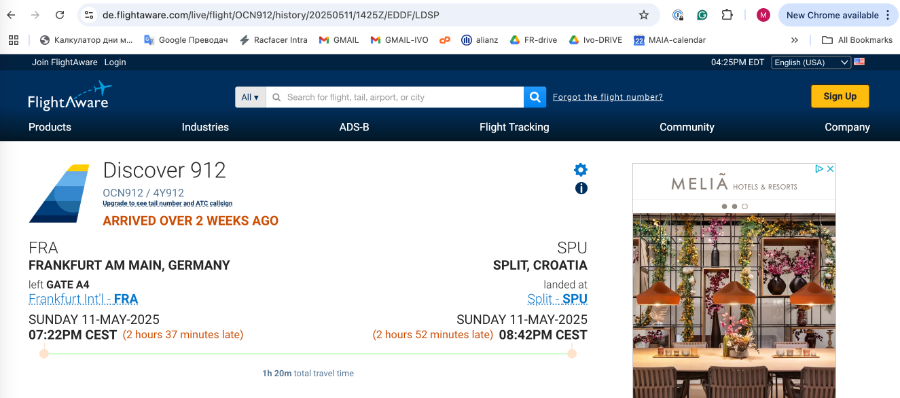The width and height of the screenshot is (900, 398).
Task: Open the flight settings gear icon
Action: point(581,169)
